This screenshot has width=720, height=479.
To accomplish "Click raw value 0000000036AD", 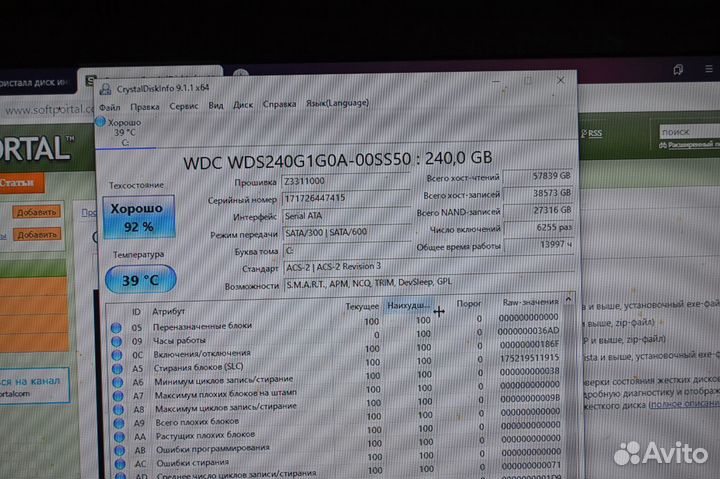I will coord(528,331).
